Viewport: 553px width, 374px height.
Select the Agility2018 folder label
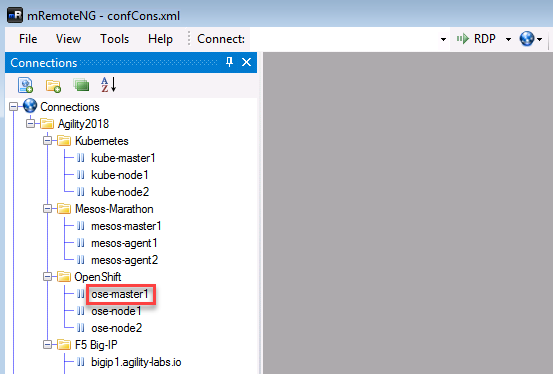coord(83,124)
